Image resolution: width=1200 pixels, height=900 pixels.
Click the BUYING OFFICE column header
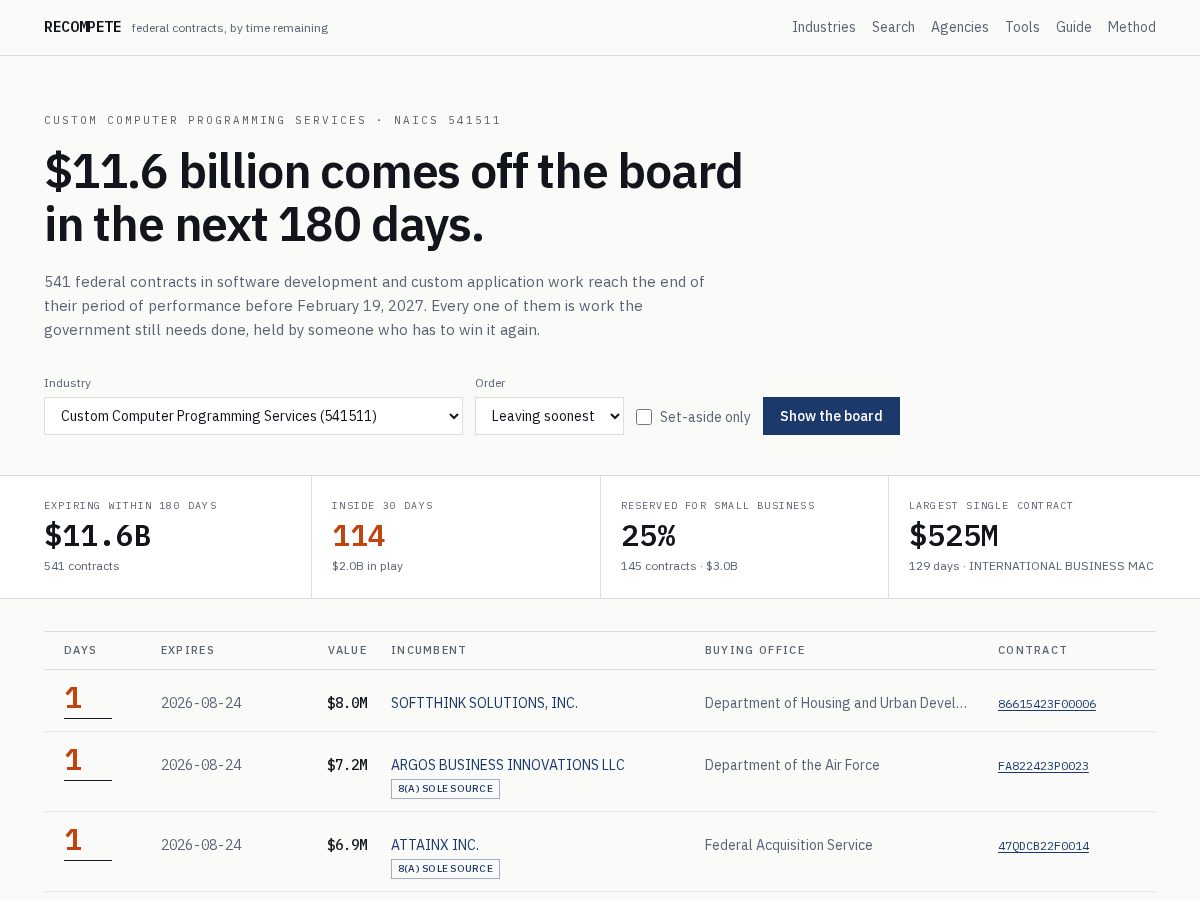click(x=755, y=650)
